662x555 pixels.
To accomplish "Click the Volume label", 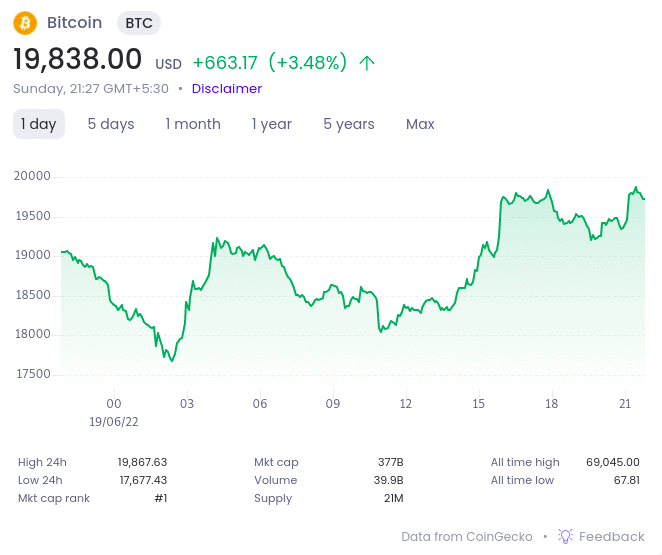I will [x=275, y=480].
